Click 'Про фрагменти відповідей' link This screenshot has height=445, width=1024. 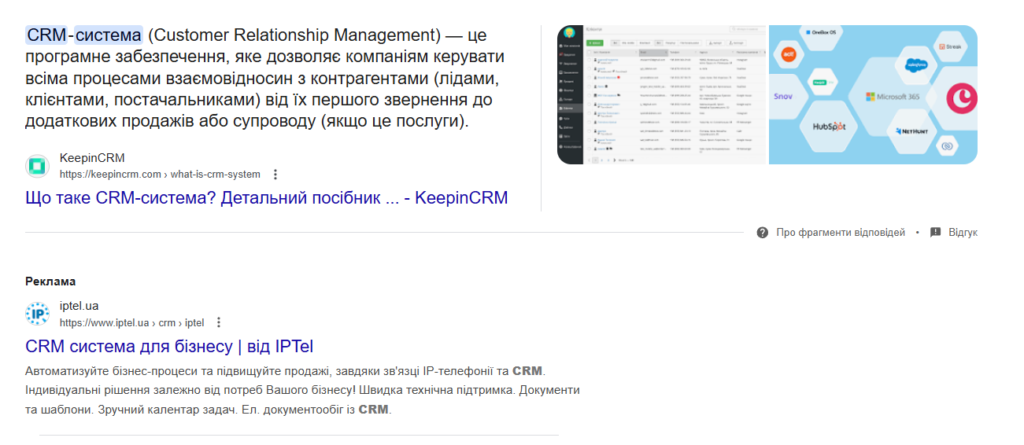(840, 233)
